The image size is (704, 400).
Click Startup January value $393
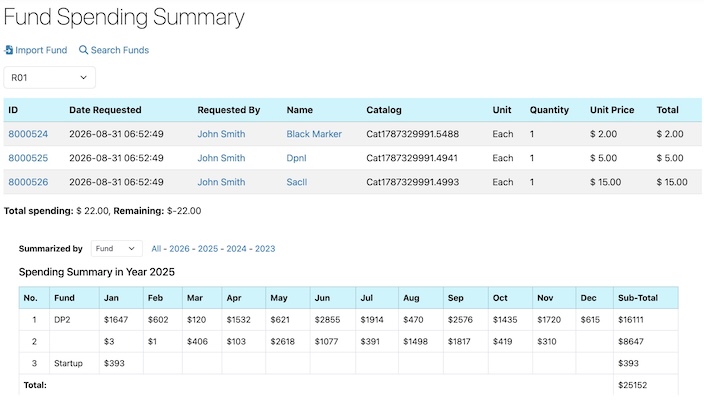click(114, 363)
